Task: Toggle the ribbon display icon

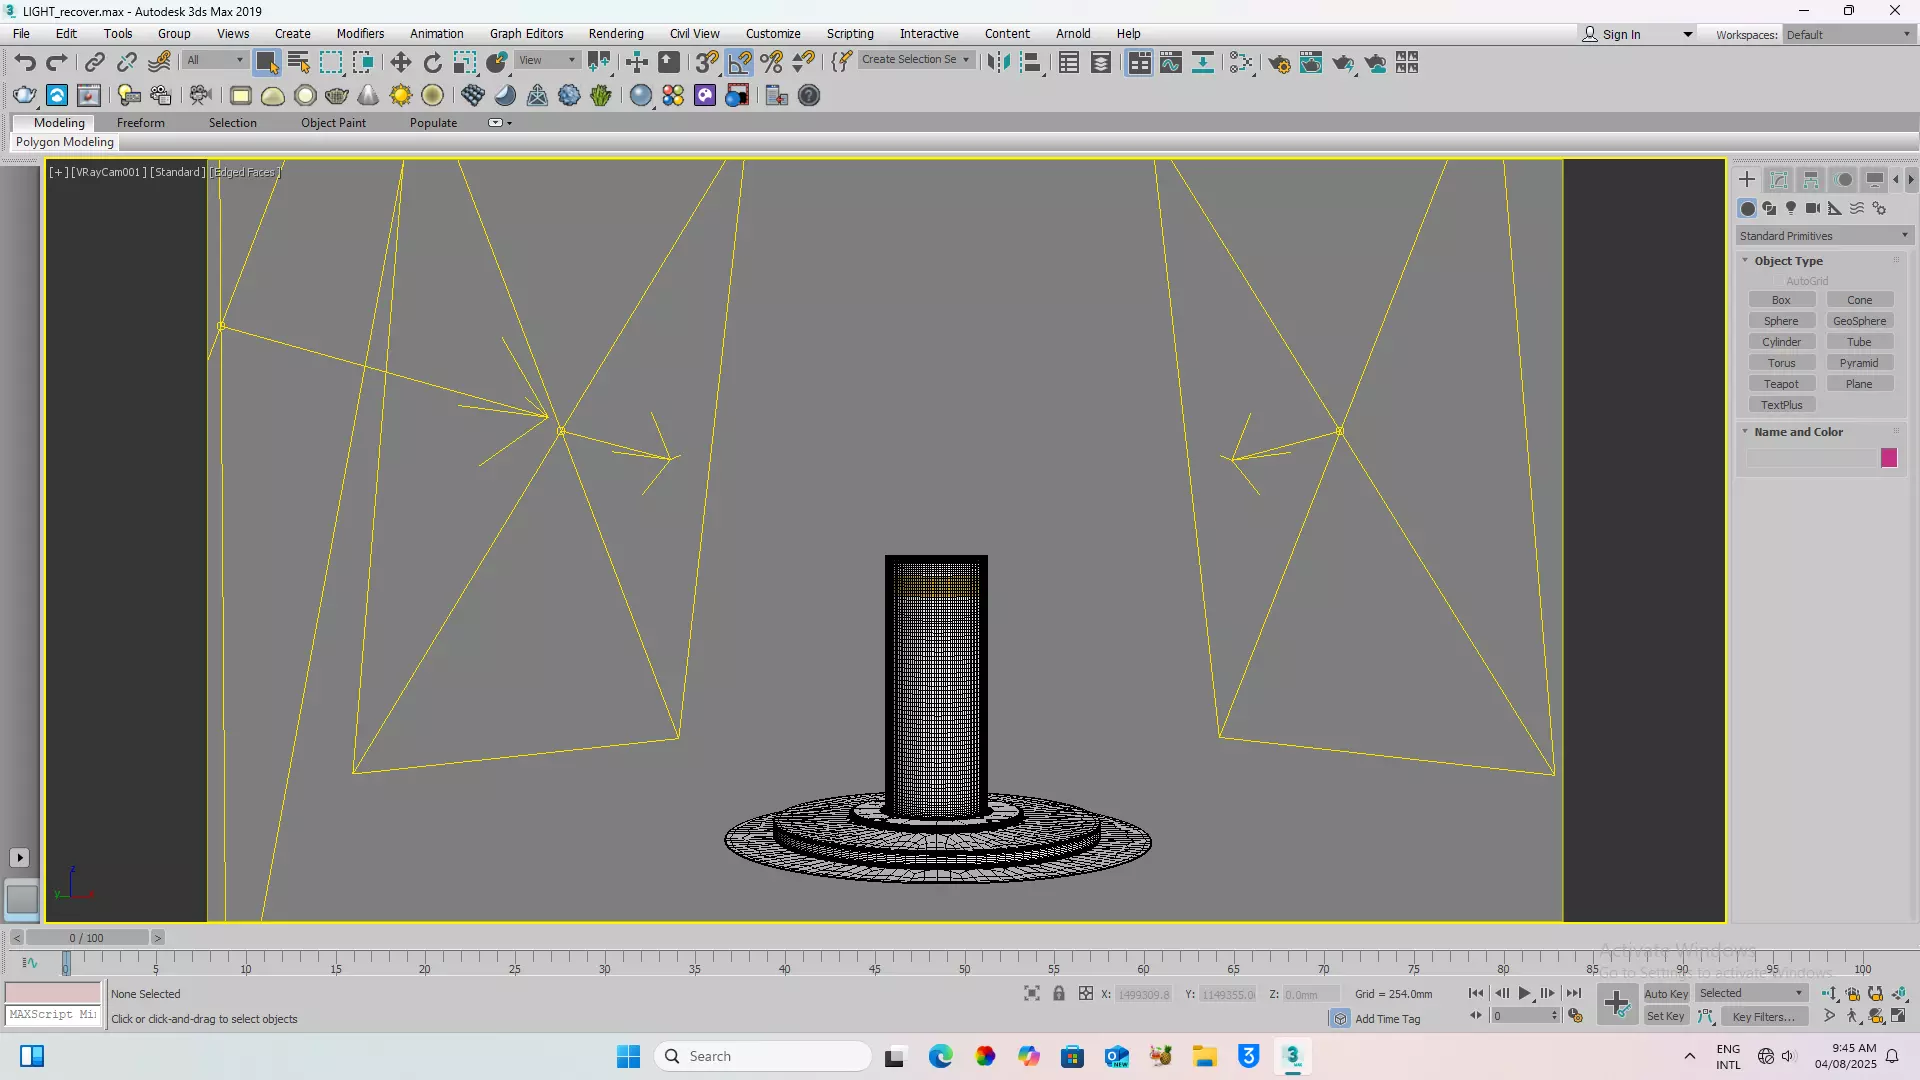Action: (x=1139, y=63)
